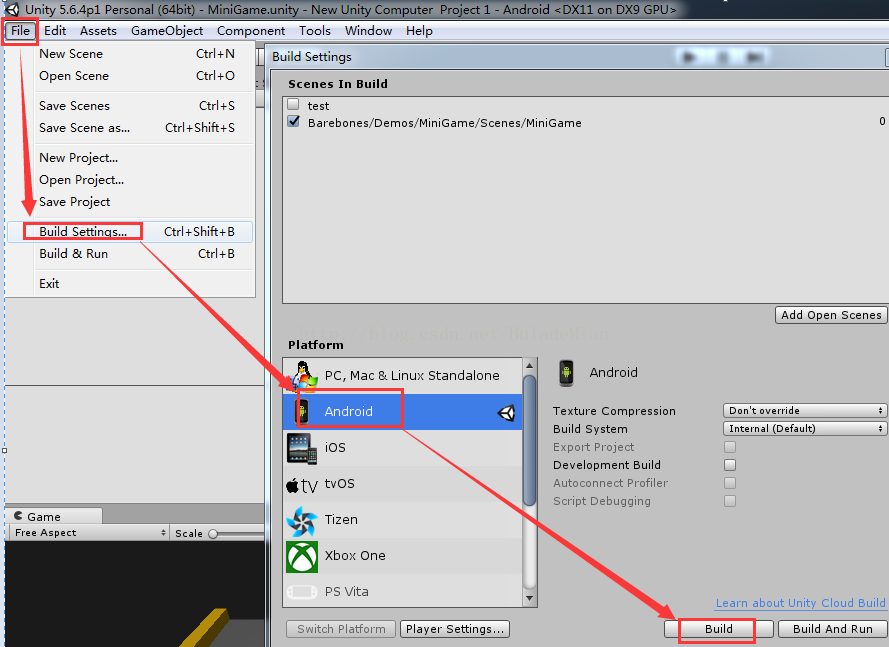Choose New Scene from File menu
Viewport: 889px width, 647px height.
[x=130, y=54]
